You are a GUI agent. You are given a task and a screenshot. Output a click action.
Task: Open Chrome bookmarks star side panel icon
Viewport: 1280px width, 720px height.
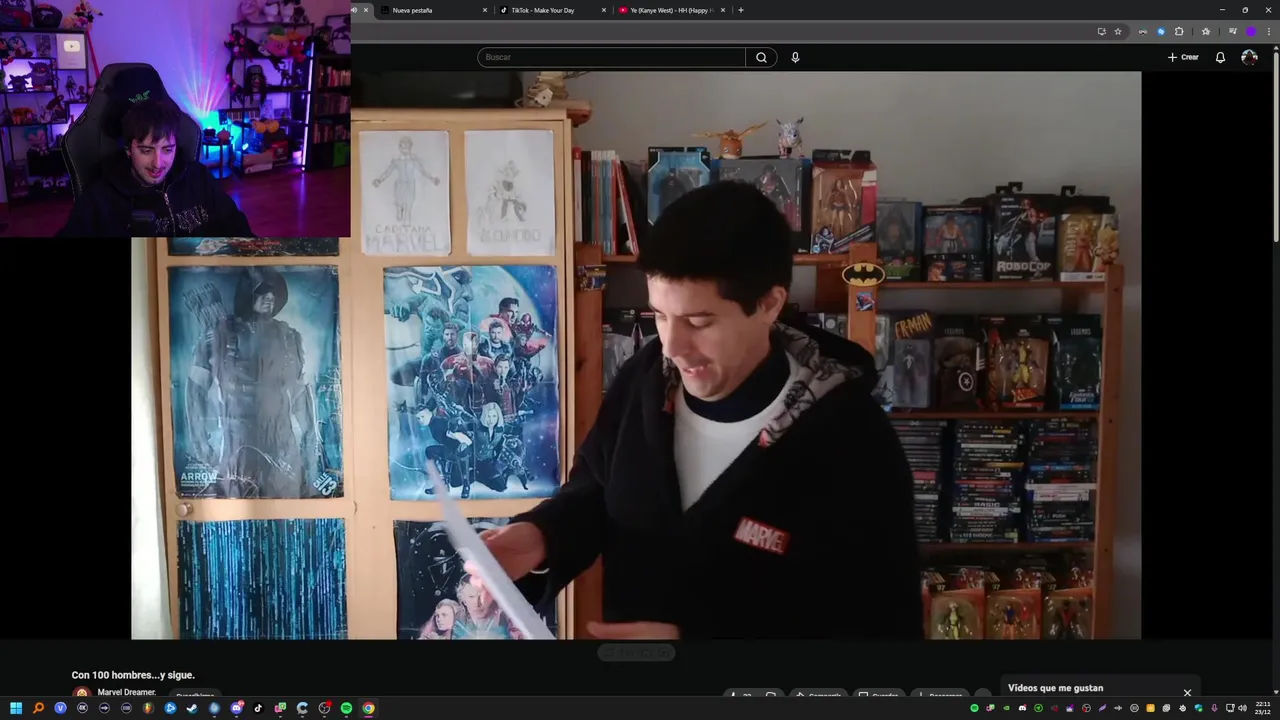pyautogui.click(x=1205, y=31)
